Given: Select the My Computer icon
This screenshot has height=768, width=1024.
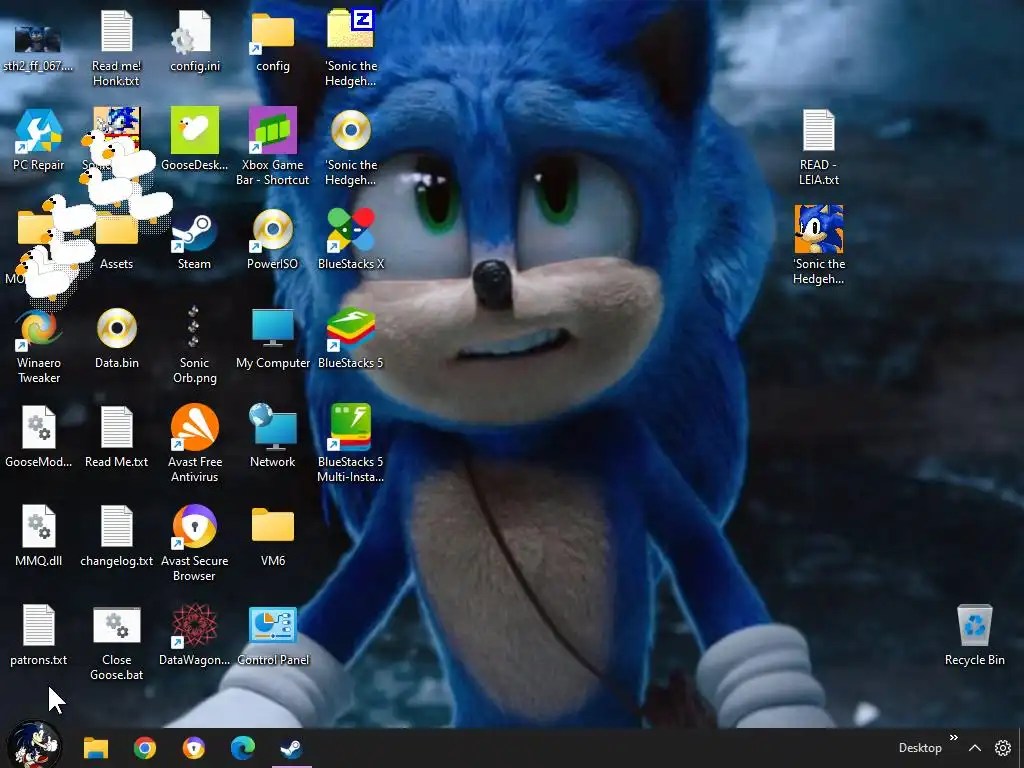Looking at the screenshot, I should (272, 328).
